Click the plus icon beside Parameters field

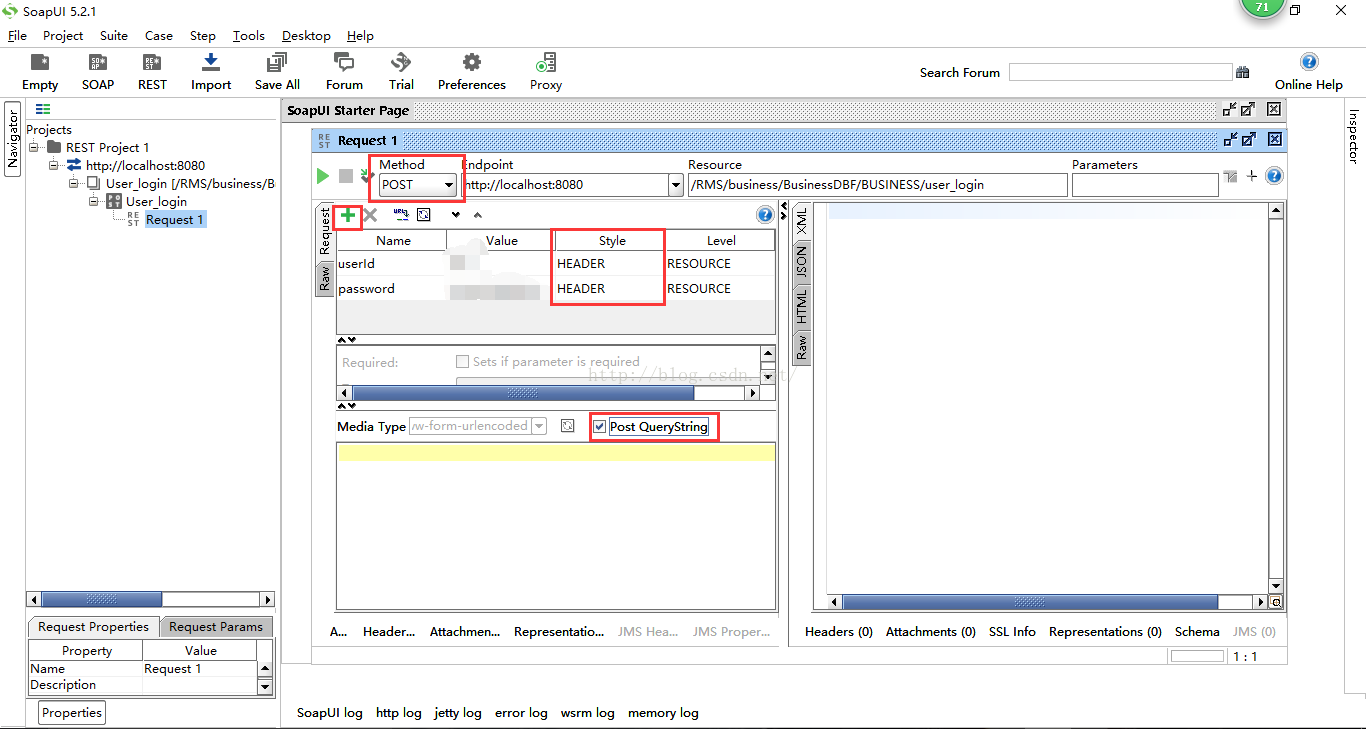tap(1251, 177)
